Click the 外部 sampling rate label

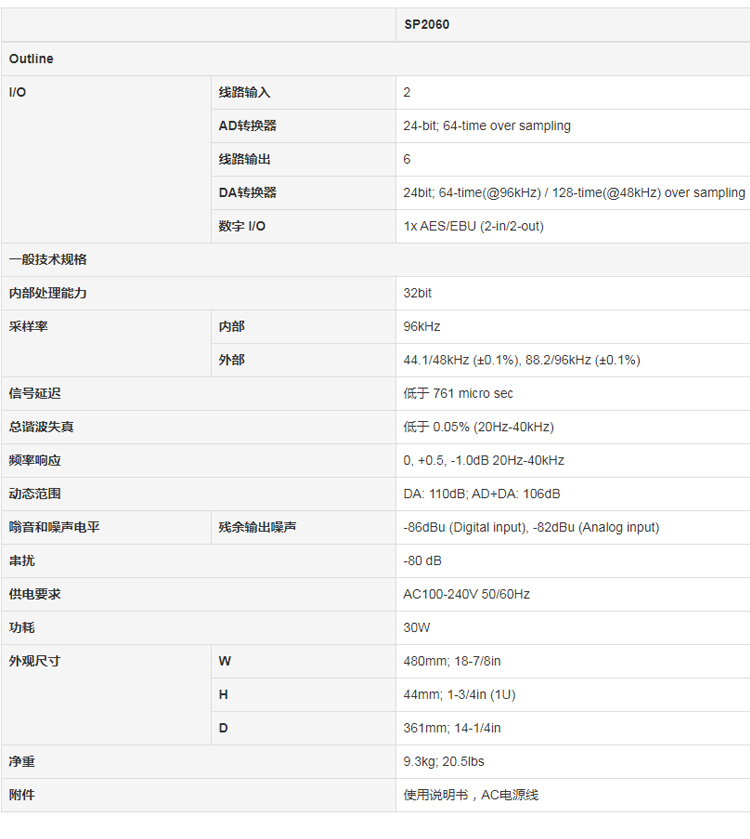point(231,360)
